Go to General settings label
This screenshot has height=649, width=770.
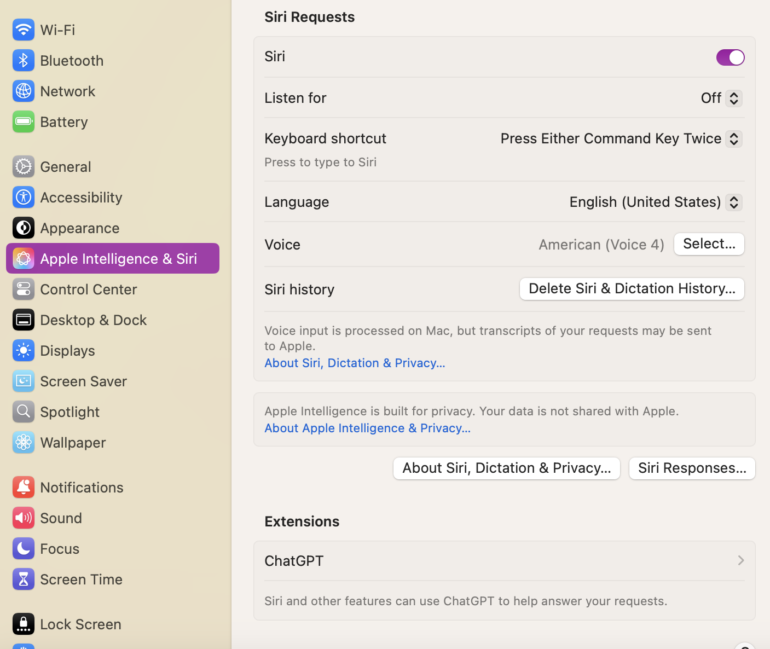pyautogui.click(x=65, y=167)
